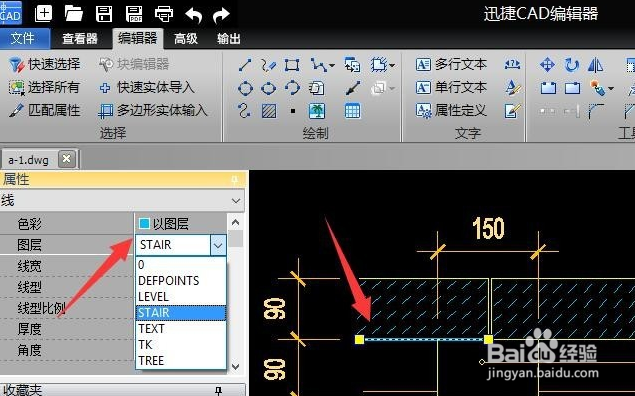Screen dimensions: 635x396
Task: Click the dimension measure icon
Action: click(512, 65)
